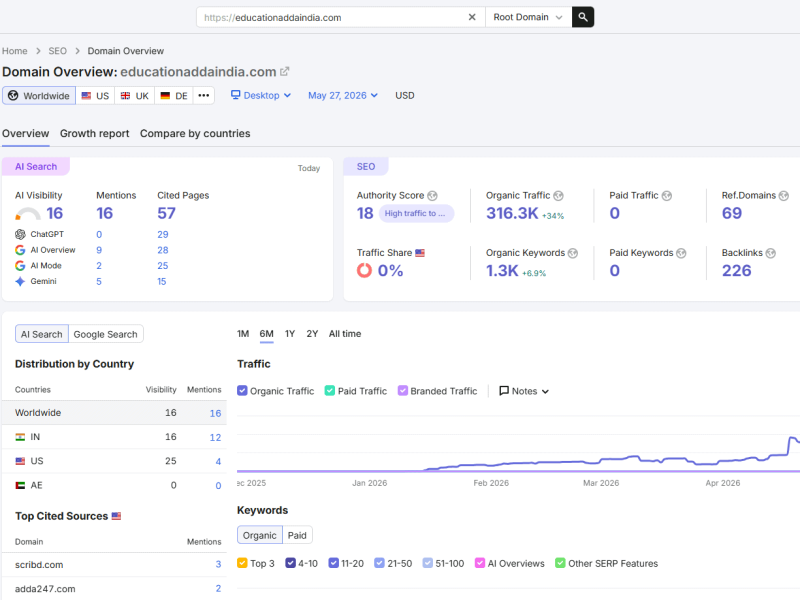Switch to the AI Search toggle tab

[x=41, y=334]
